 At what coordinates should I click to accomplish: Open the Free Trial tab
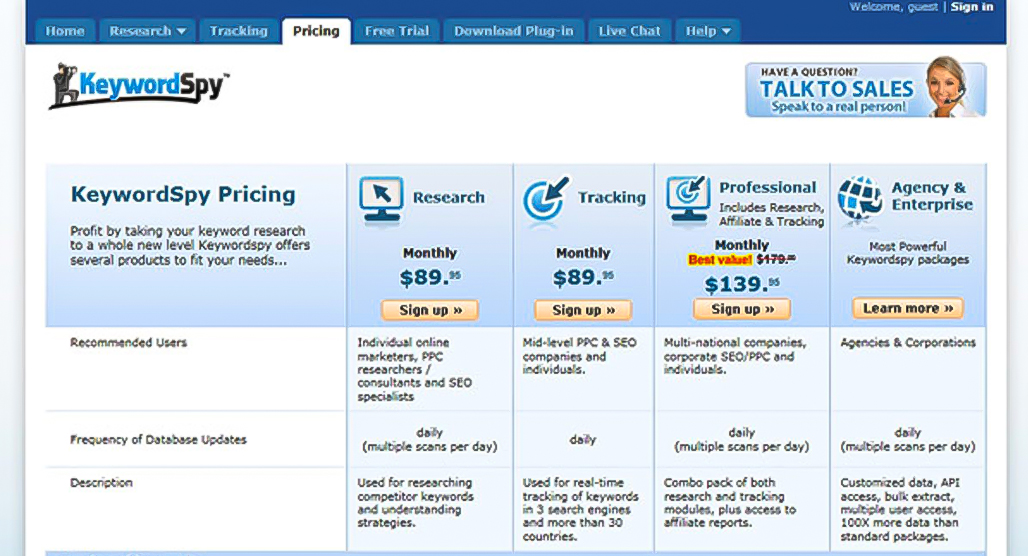tap(397, 31)
